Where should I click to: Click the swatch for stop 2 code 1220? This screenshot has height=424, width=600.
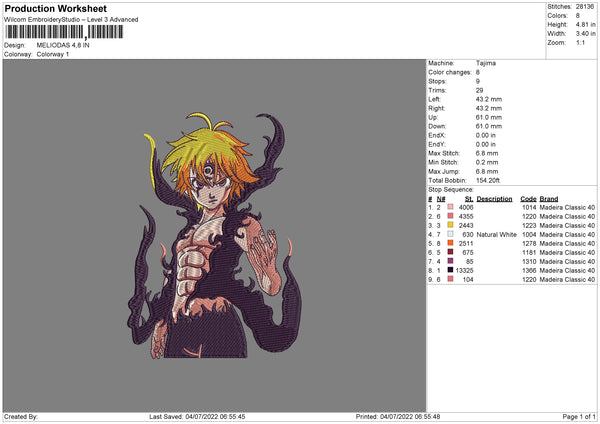pyautogui.click(x=450, y=216)
